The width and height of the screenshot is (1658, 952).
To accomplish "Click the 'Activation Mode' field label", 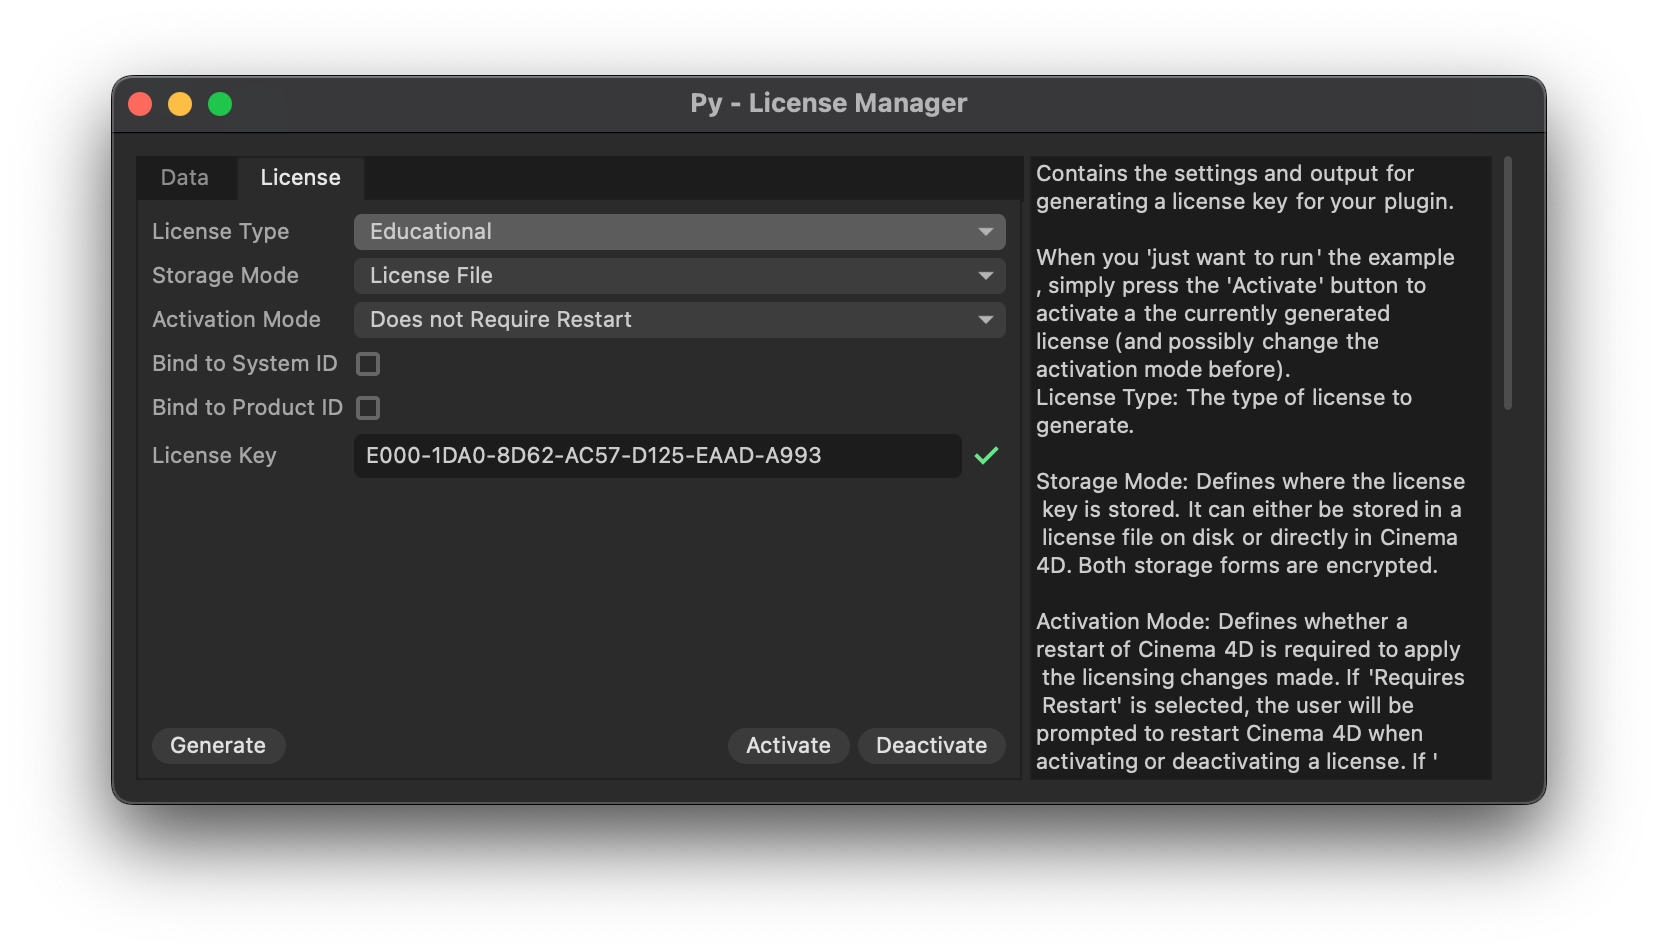I will (236, 320).
